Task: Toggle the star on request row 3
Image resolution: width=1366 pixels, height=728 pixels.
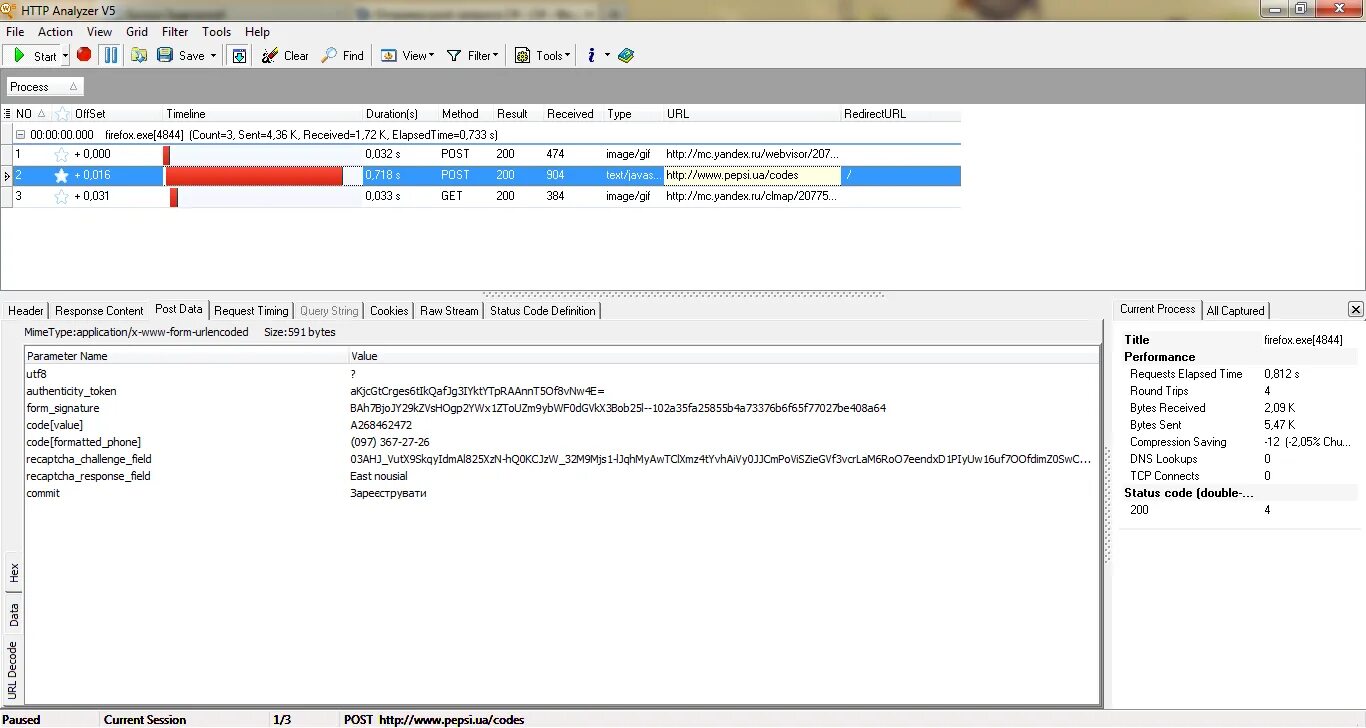Action: [61, 196]
